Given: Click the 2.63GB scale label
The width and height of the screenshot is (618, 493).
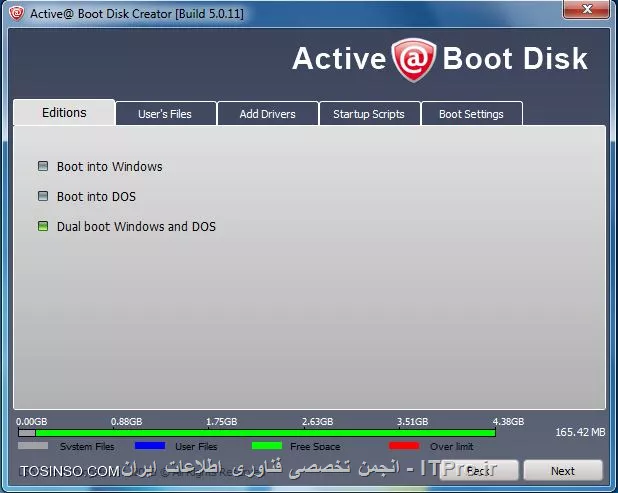Looking at the screenshot, I should coord(318,421).
